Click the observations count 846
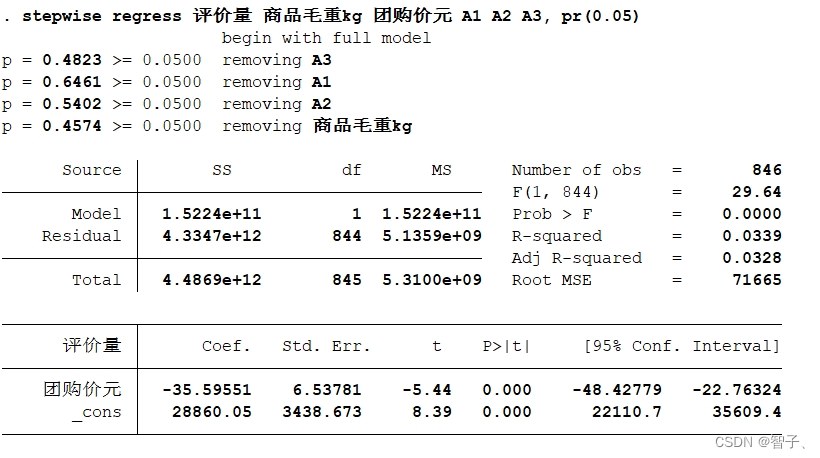 tap(767, 170)
